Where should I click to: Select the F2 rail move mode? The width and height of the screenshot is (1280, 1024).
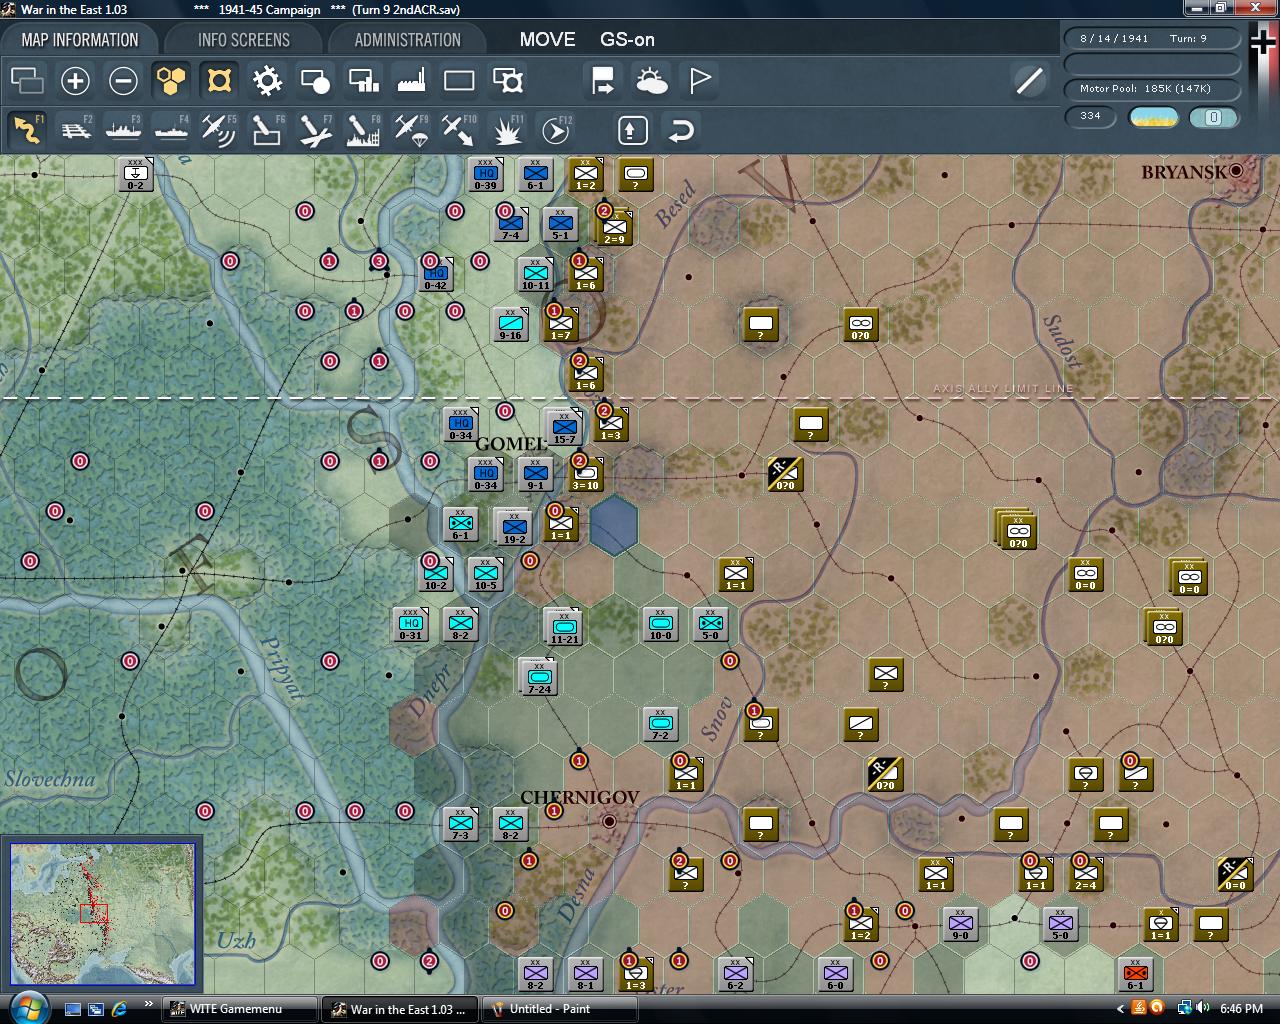coord(76,129)
